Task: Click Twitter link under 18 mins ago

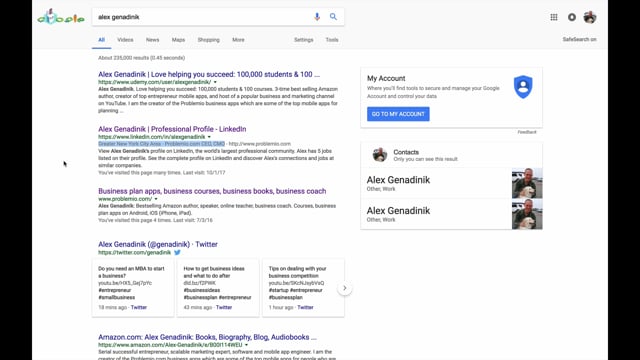Action: tap(139, 307)
